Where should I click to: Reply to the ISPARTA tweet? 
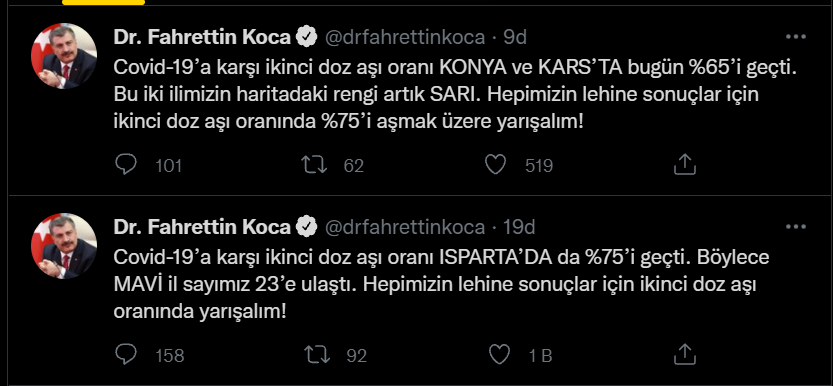coord(126,354)
